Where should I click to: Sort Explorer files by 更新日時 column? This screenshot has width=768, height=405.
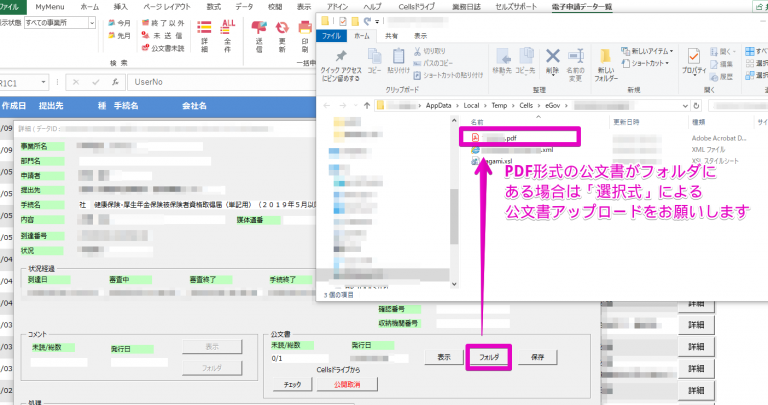tap(626, 122)
